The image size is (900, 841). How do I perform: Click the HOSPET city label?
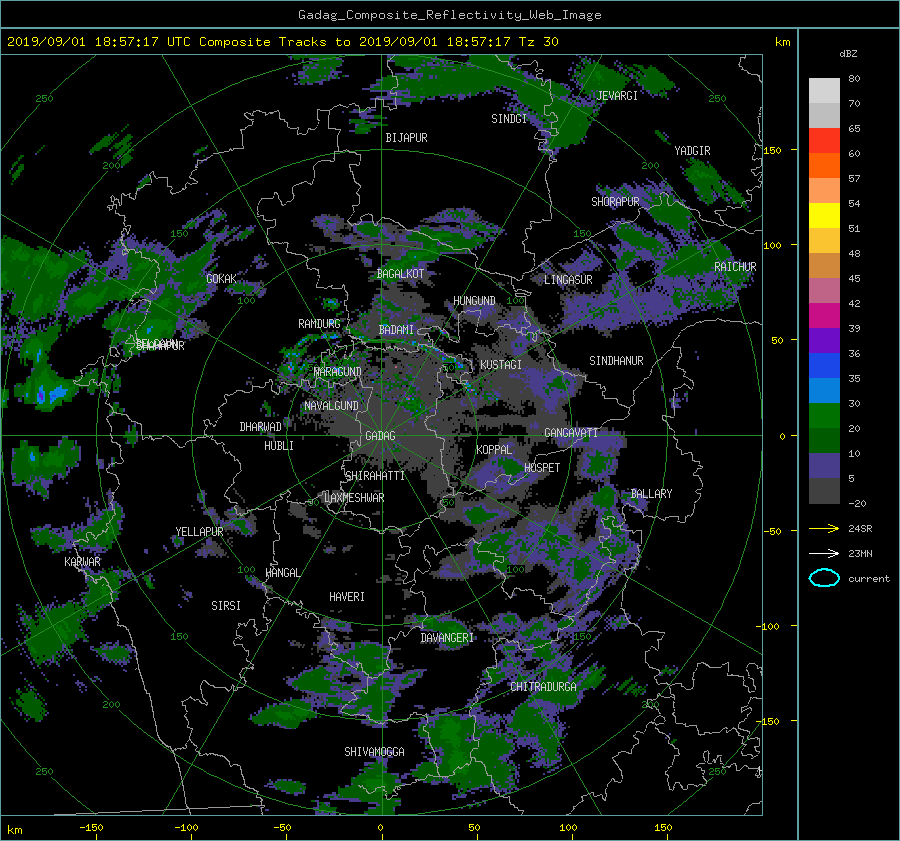(x=542, y=468)
